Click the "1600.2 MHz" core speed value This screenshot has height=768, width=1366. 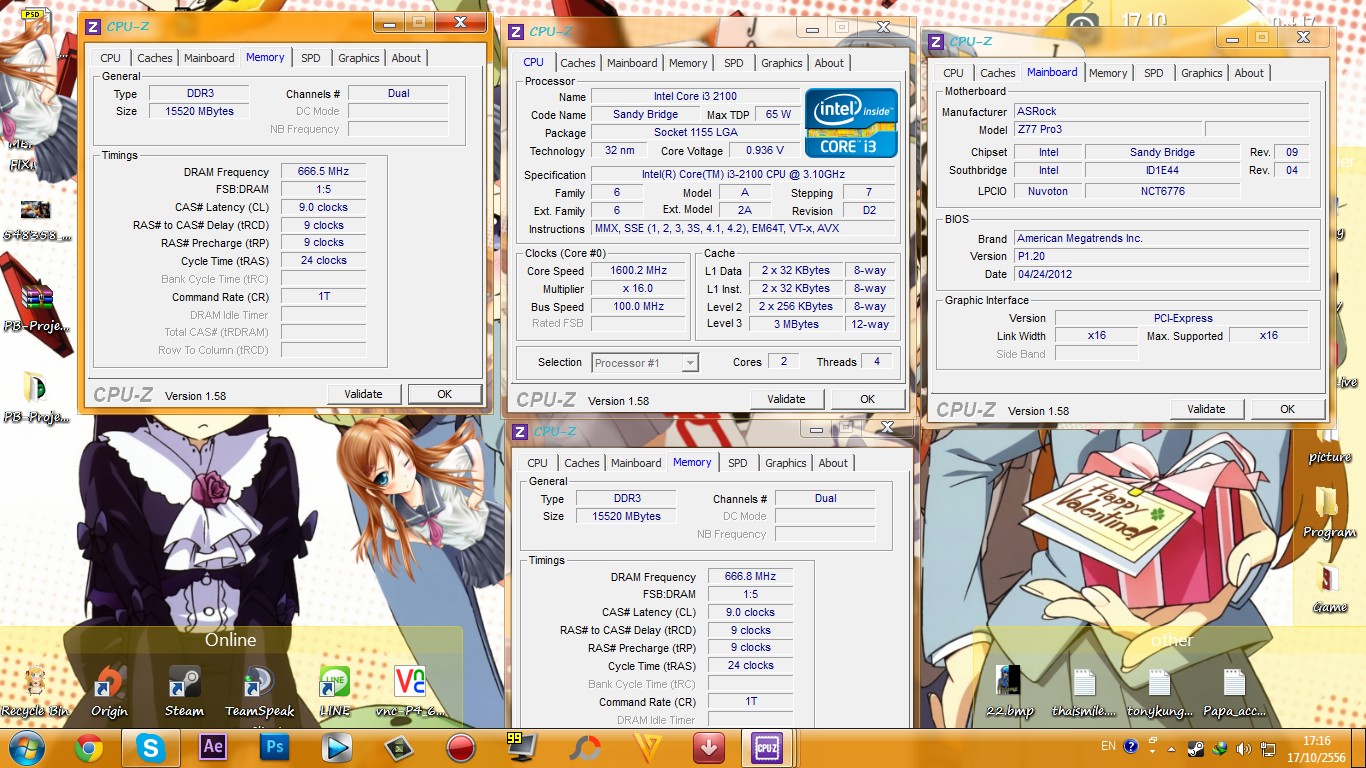[x=638, y=271]
